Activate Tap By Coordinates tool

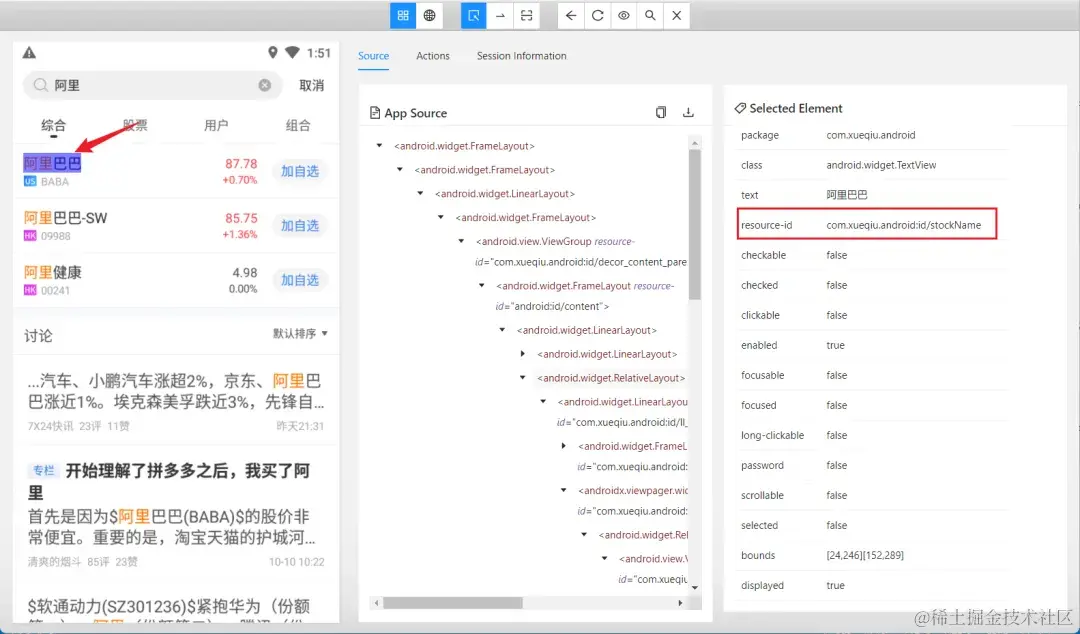tap(526, 15)
